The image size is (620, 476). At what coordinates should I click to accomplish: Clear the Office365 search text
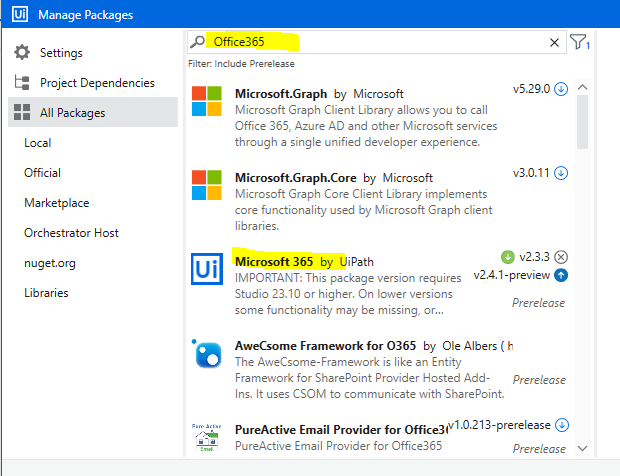tap(555, 43)
